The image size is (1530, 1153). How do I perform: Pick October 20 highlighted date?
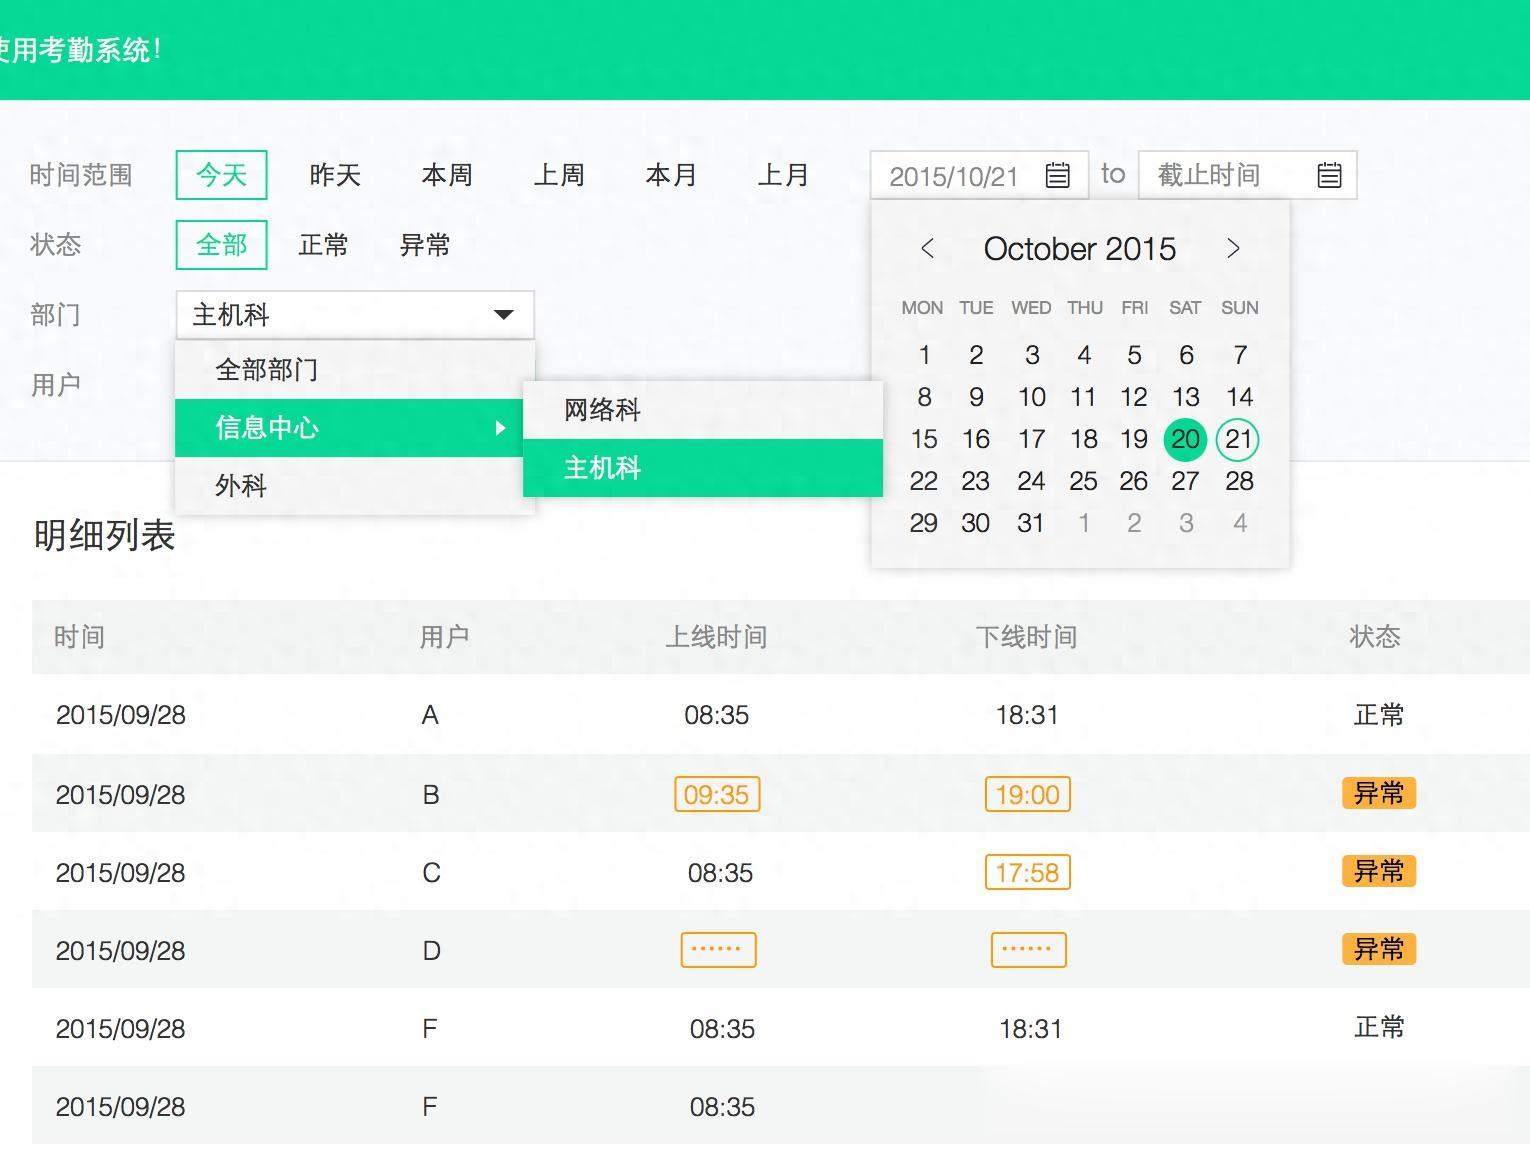coord(1185,439)
